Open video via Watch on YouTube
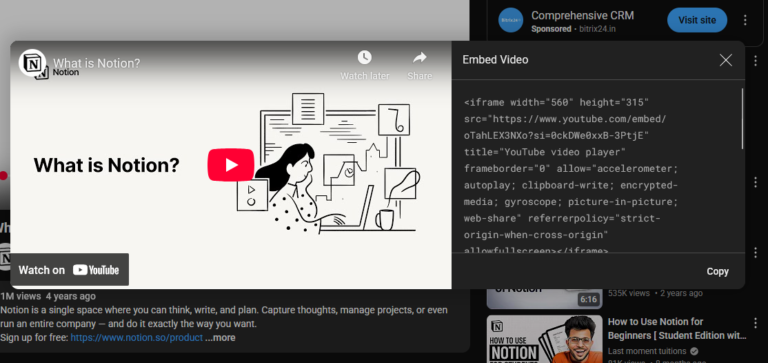The height and width of the screenshot is (363, 768). 69,270
